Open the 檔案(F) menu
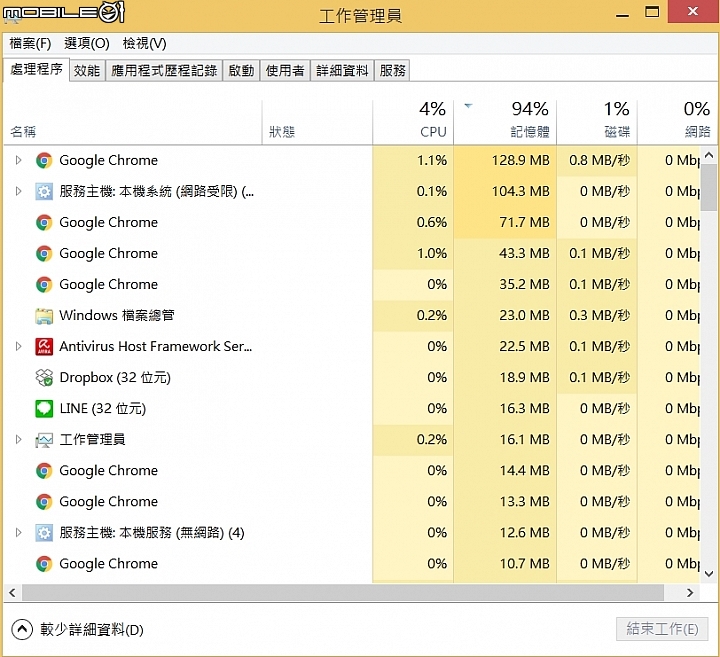720x657 pixels. (30, 44)
